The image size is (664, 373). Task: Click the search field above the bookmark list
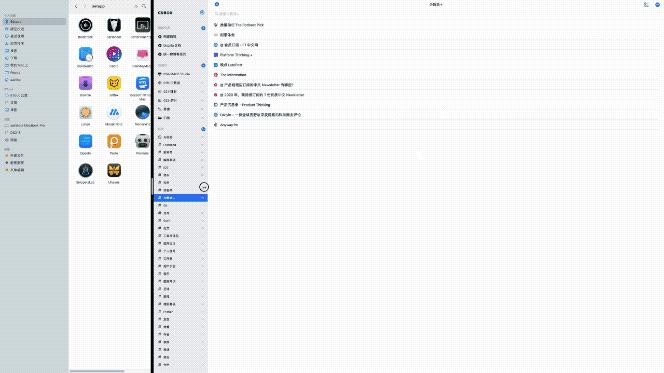tap(436, 14)
